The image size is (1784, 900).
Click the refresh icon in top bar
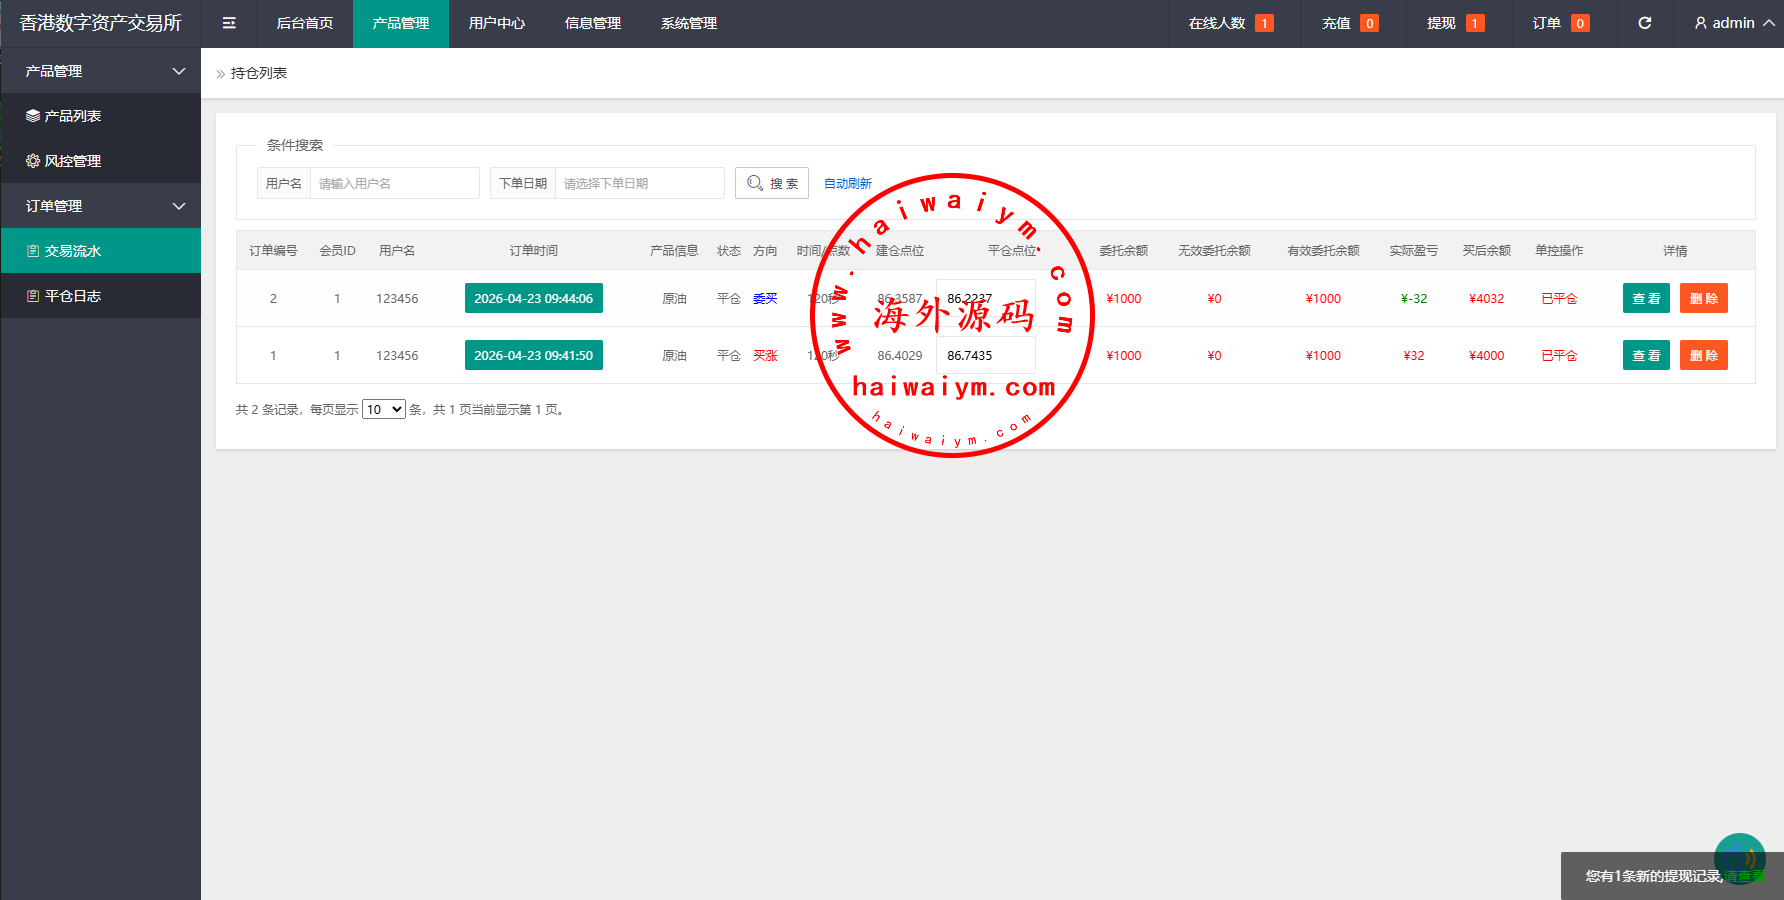click(1645, 23)
